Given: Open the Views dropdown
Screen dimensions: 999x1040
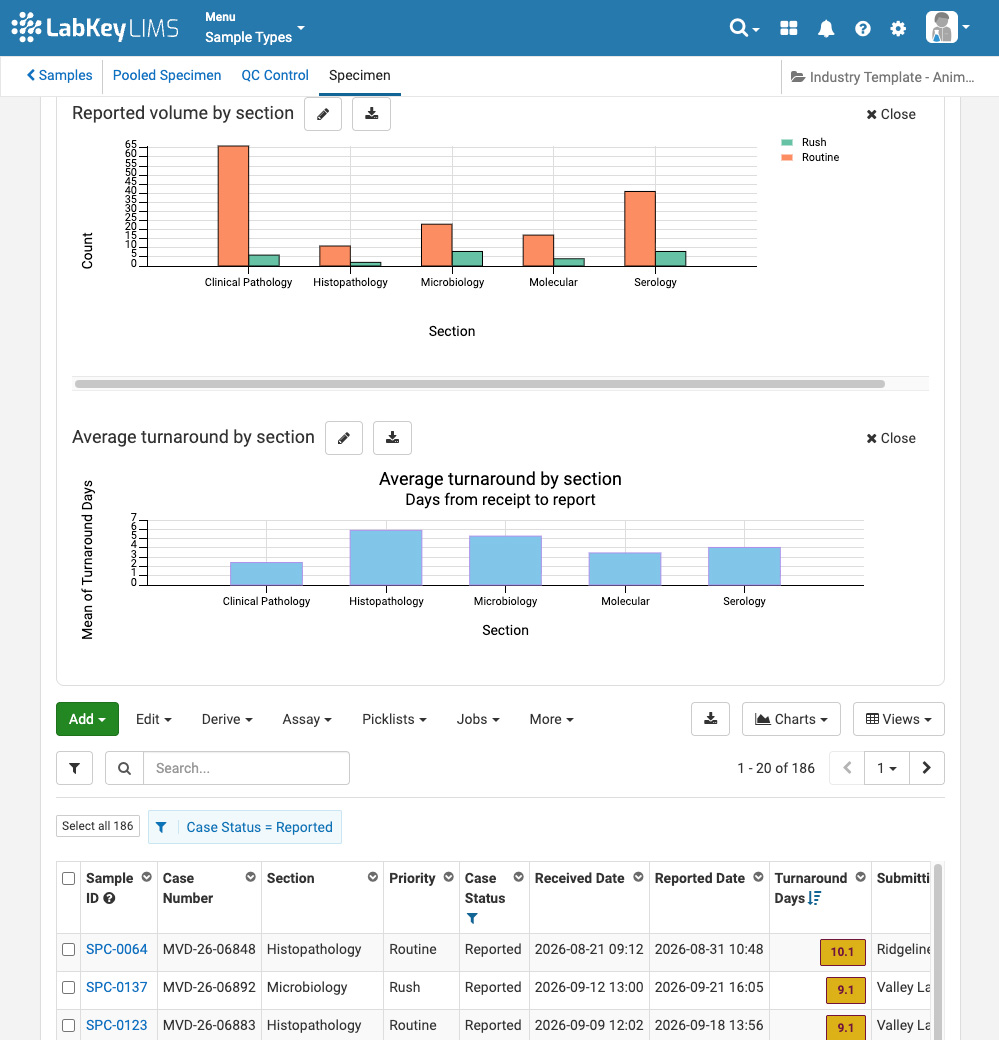Looking at the screenshot, I should [899, 719].
